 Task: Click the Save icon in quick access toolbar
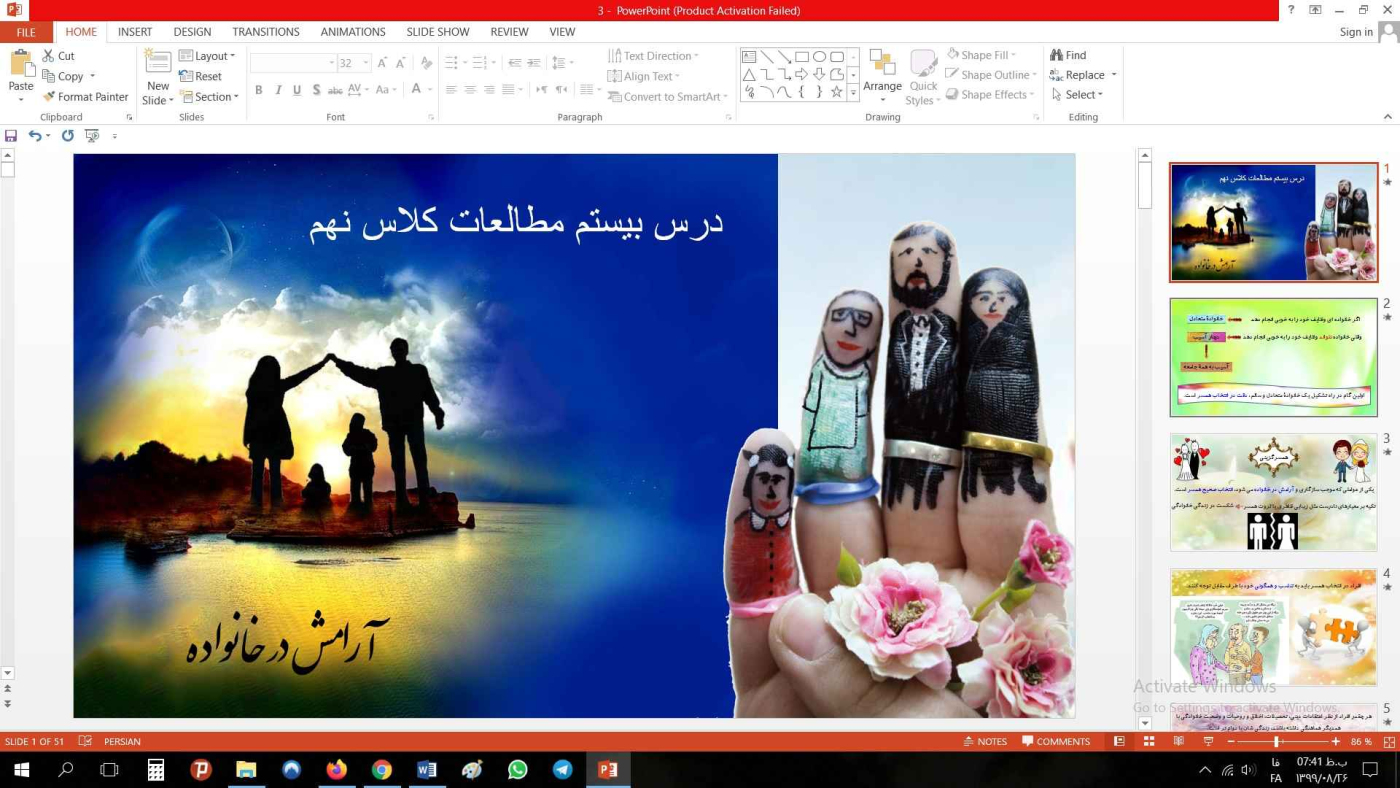pyautogui.click(x=11, y=136)
